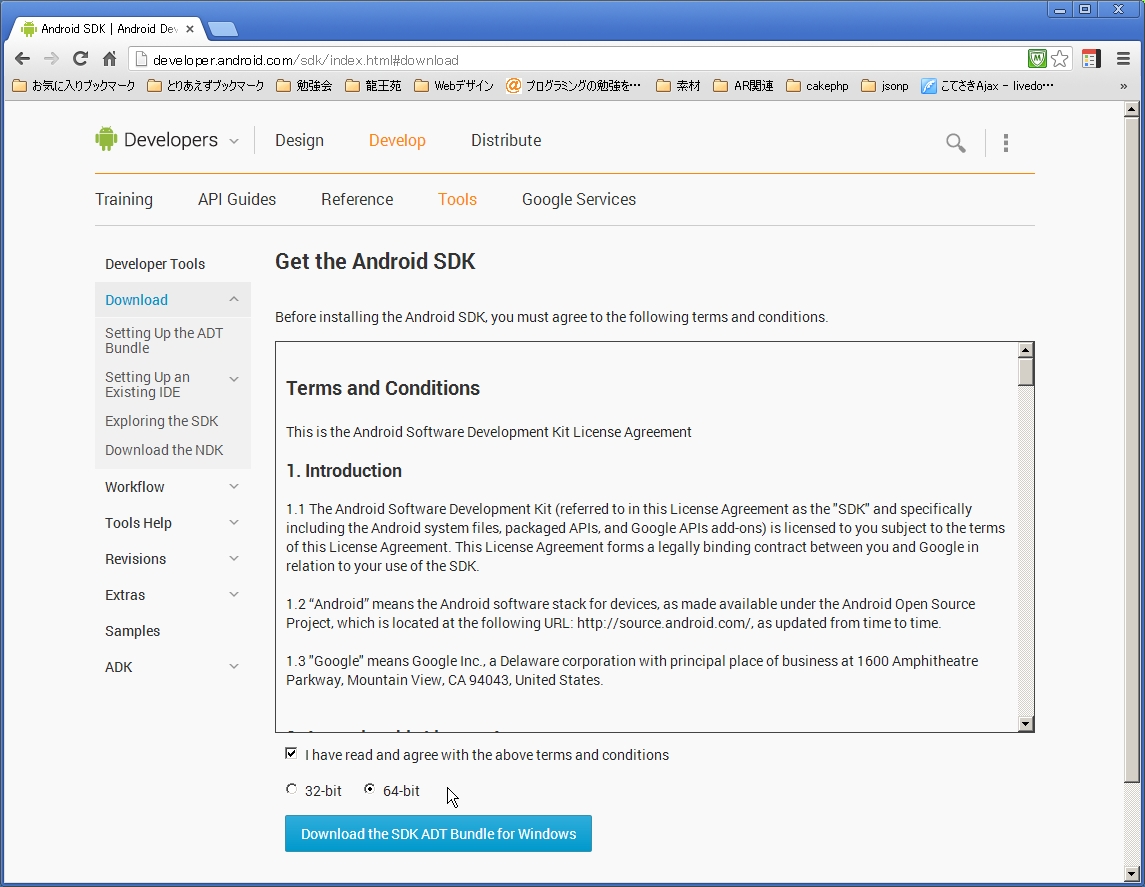
Task: Open Setting Up the ADT Bundle link
Action: click(164, 340)
